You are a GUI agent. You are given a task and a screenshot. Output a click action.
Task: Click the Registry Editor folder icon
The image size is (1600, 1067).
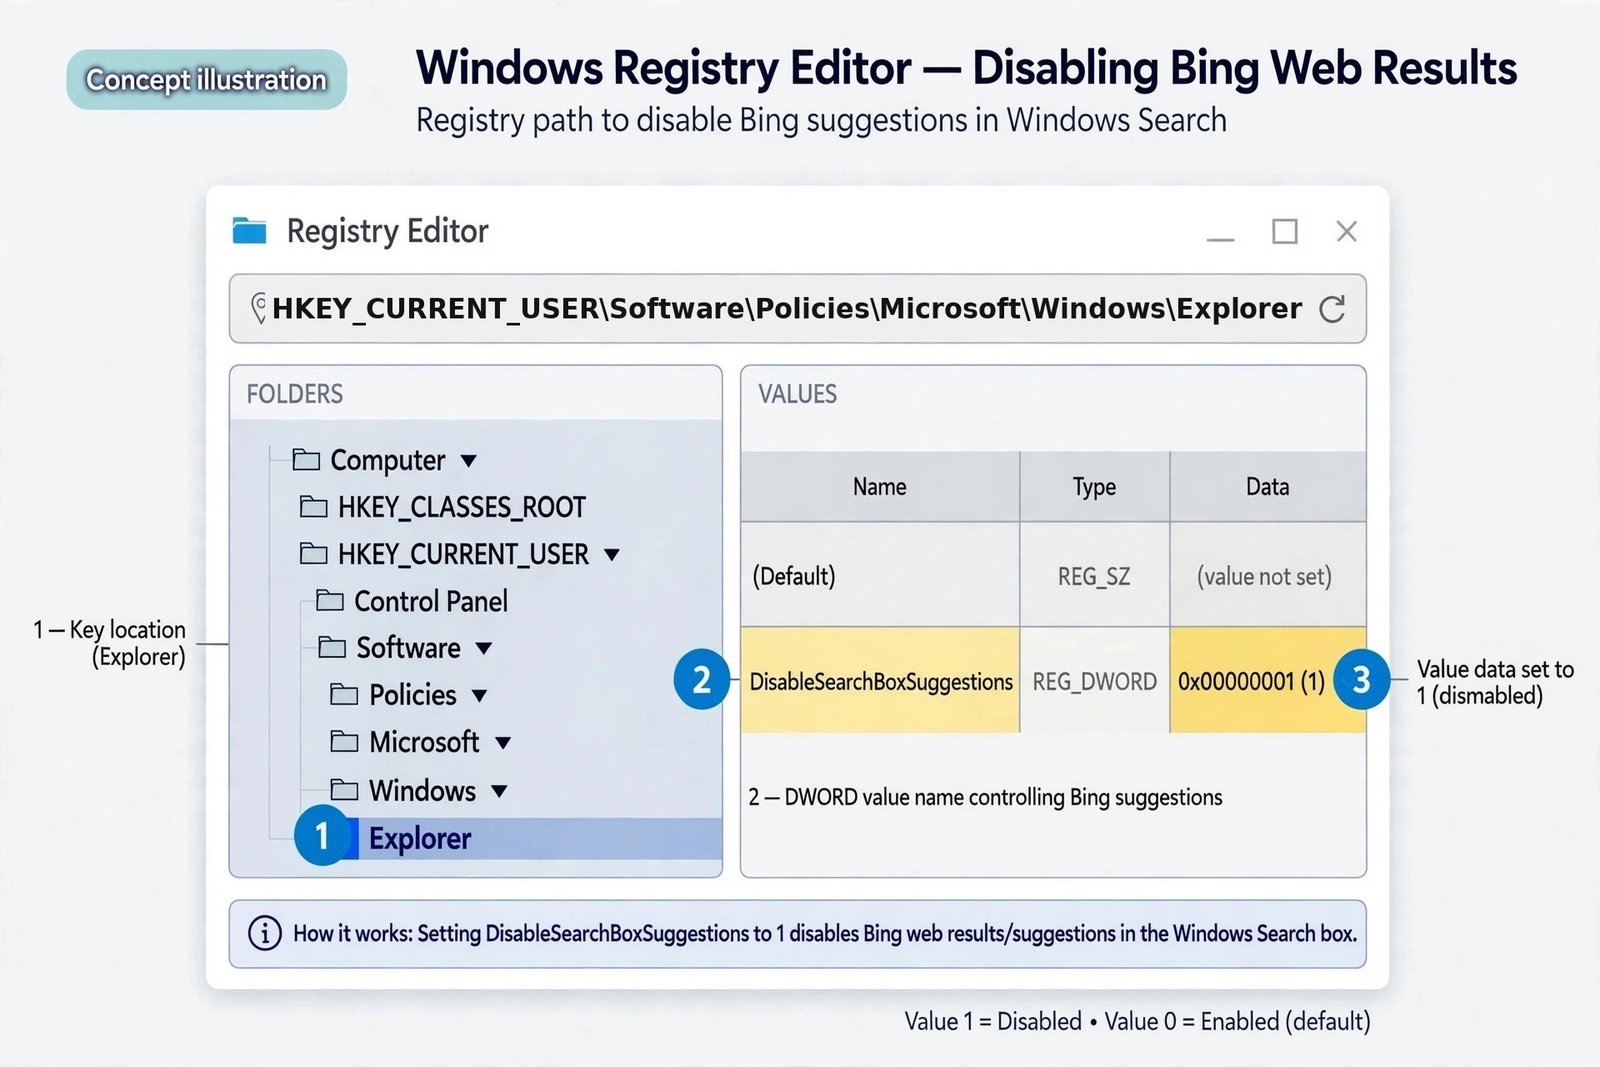tap(249, 231)
